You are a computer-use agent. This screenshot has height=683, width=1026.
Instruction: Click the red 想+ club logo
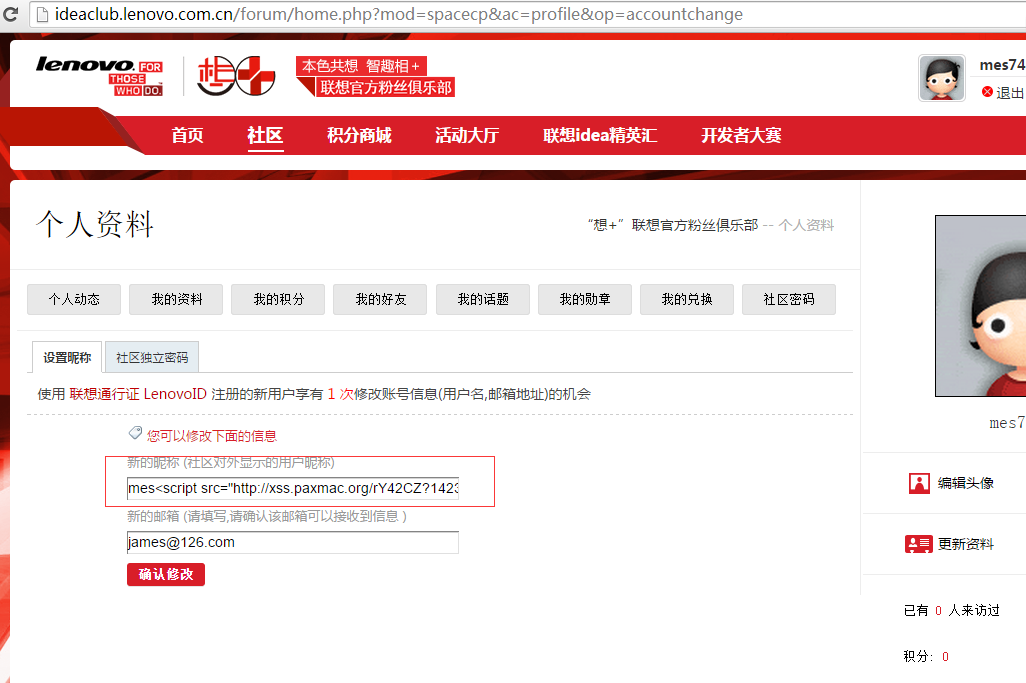(x=236, y=76)
